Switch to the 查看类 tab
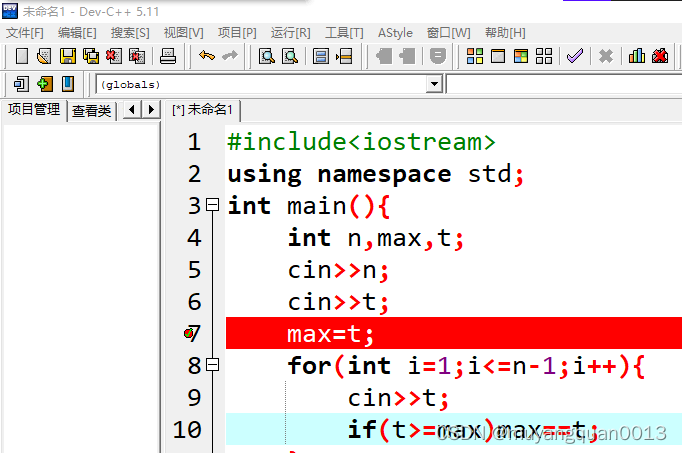 pos(91,110)
